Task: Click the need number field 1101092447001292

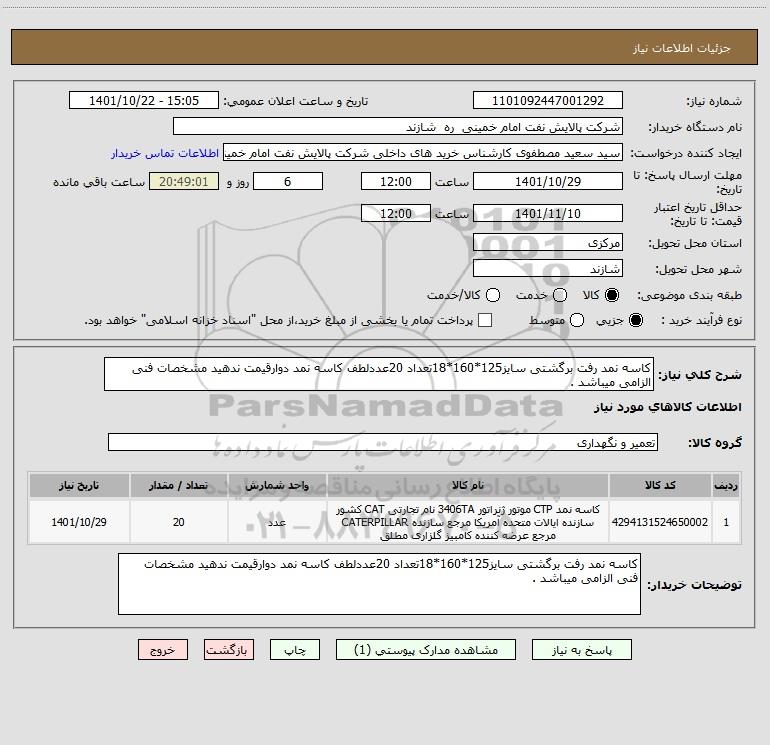Action: tap(548, 100)
